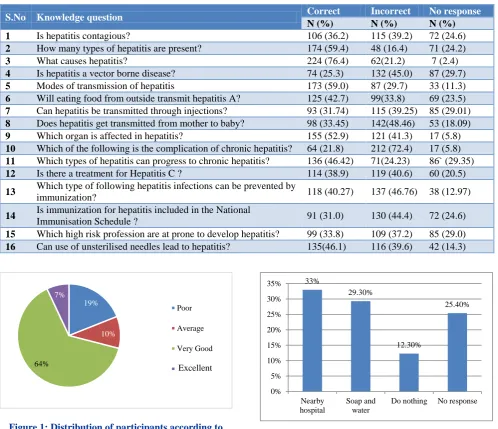Click correct value '174 (59.4)'
The width and height of the screenshot is (498, 429).
tap(328, 48)
